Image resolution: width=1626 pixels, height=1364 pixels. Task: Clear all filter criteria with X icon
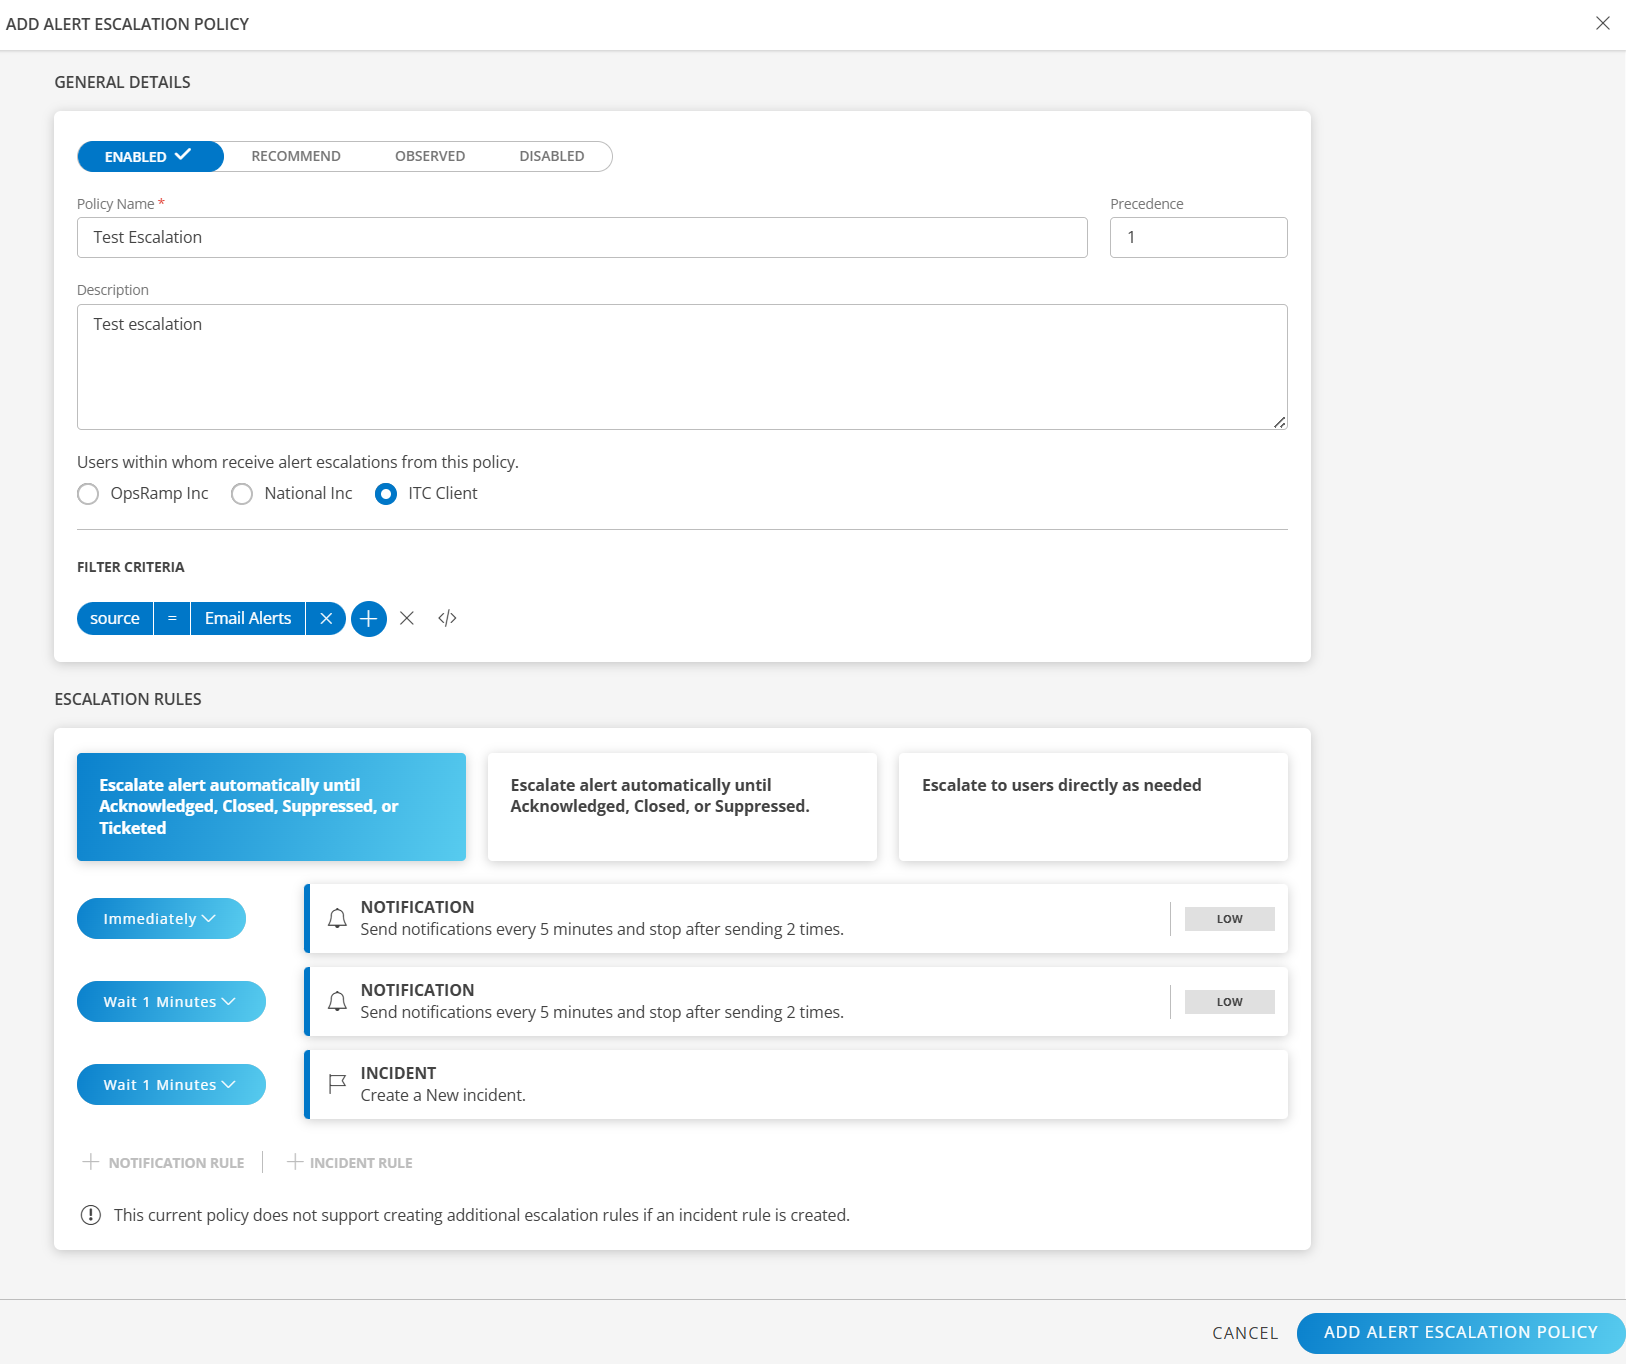coord(407,619)
